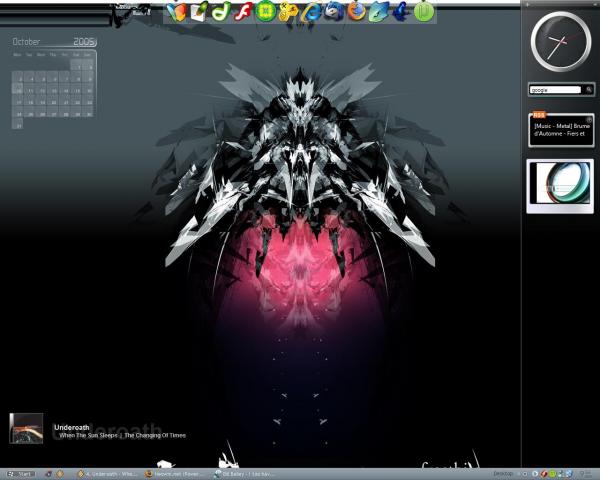
Task: Click the slideshow picture thumbnail in sidebar
Action: (x=560, y=186)
